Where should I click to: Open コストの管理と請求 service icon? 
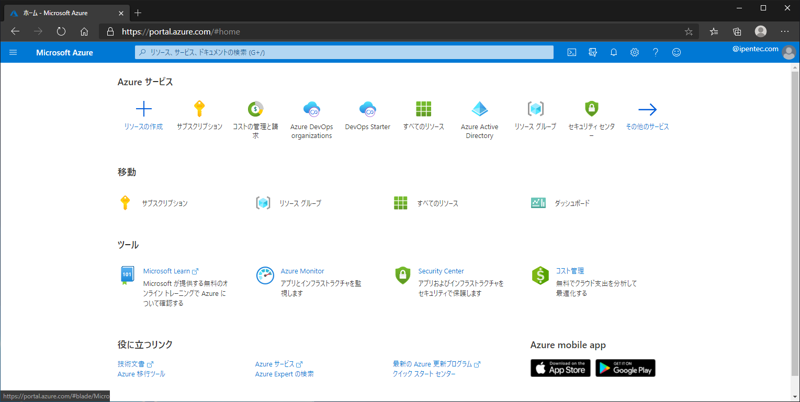click(x=256, y=109)
